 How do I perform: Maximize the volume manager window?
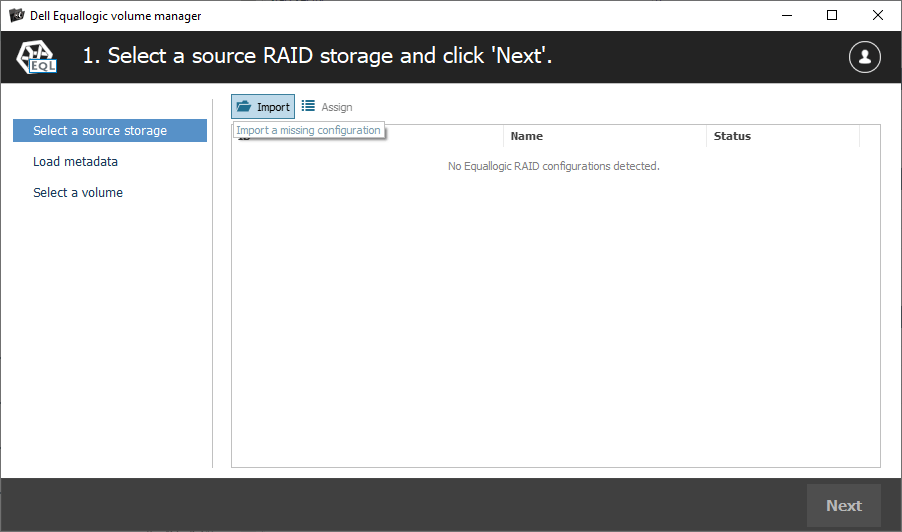pyautogui.click(x=832, y=16)
